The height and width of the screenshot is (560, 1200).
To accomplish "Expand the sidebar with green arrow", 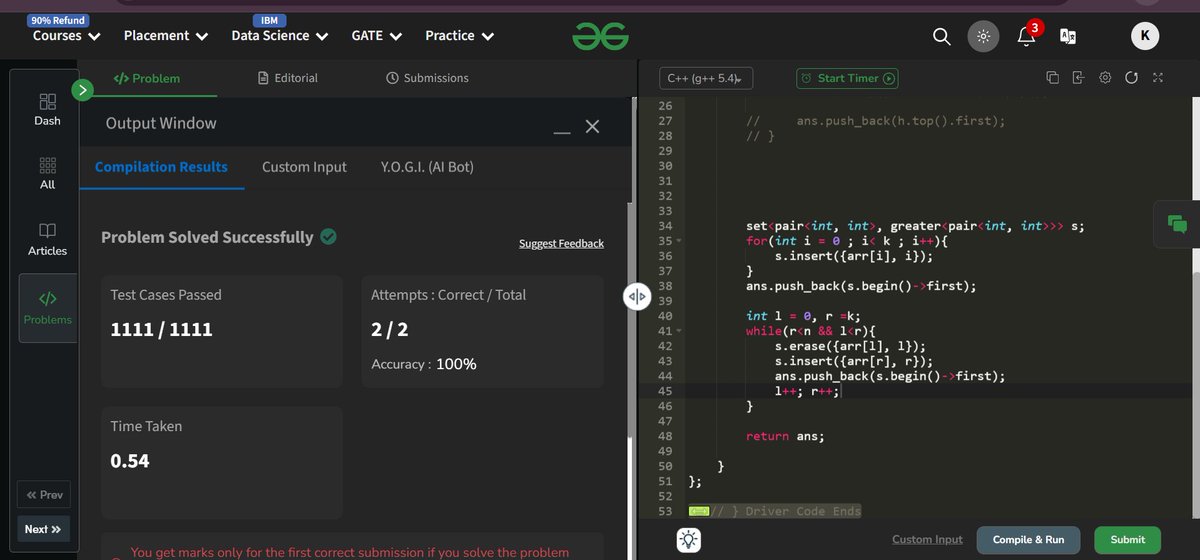I will point(83,91).
